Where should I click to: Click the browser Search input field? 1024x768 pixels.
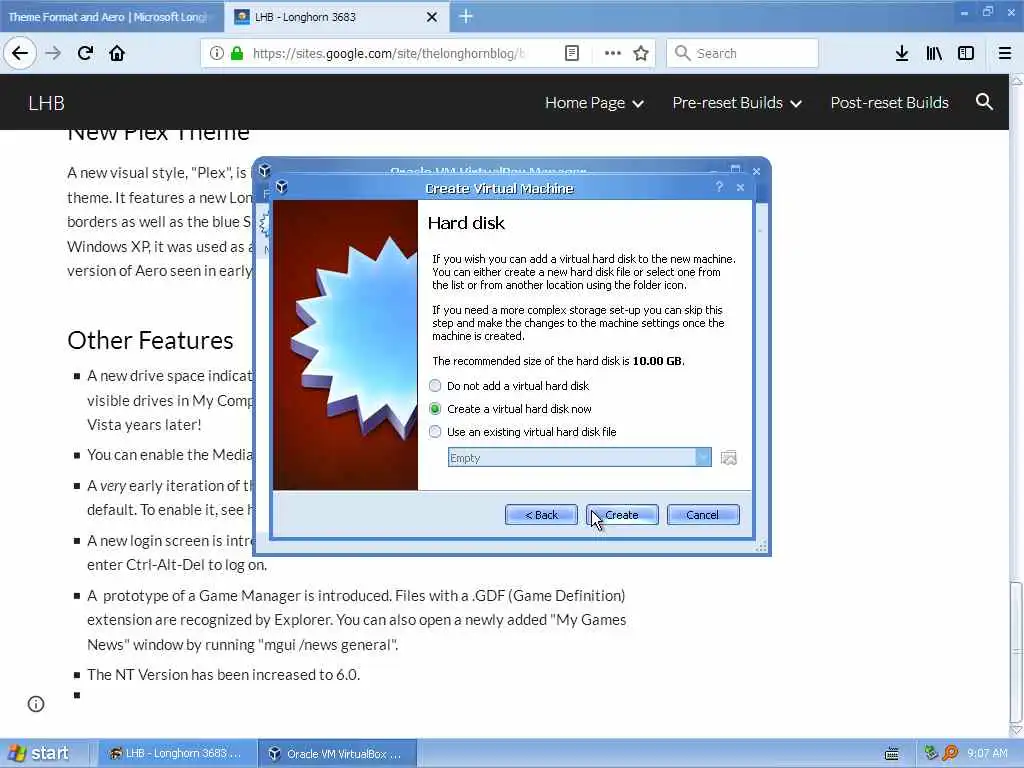(x=743, y=53)
